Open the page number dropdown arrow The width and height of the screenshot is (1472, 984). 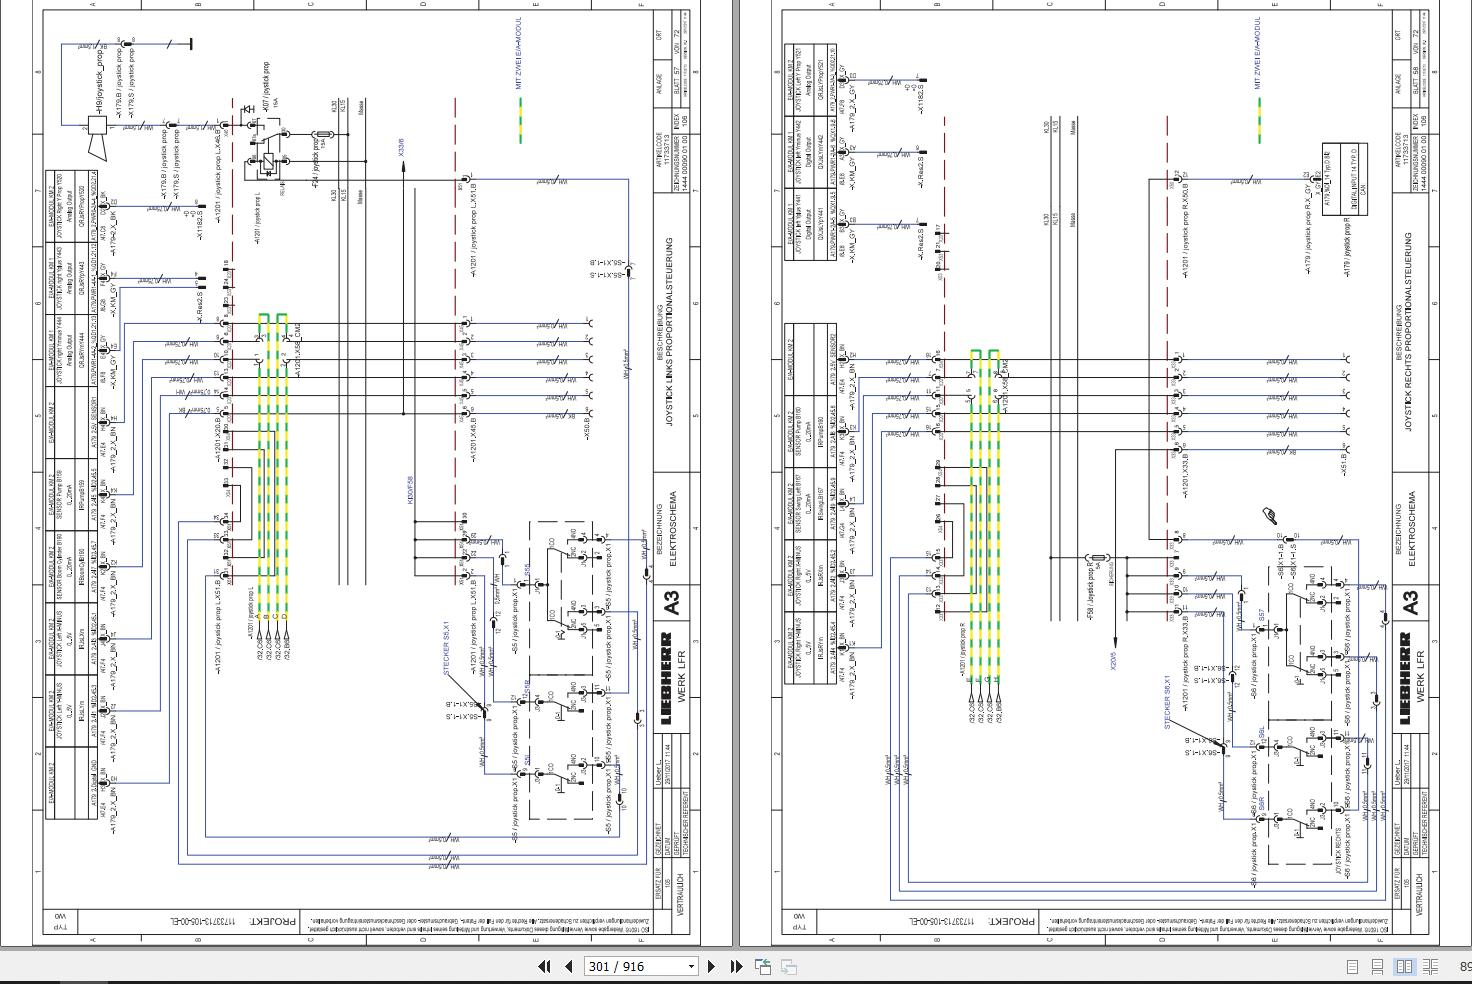[691, 966]
